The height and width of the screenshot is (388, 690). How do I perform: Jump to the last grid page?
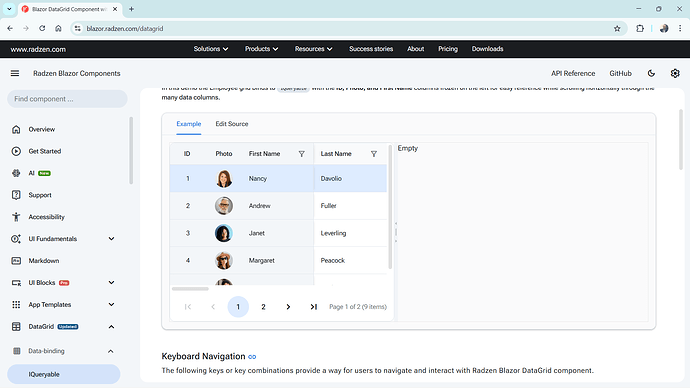click(x=313, y=307)
